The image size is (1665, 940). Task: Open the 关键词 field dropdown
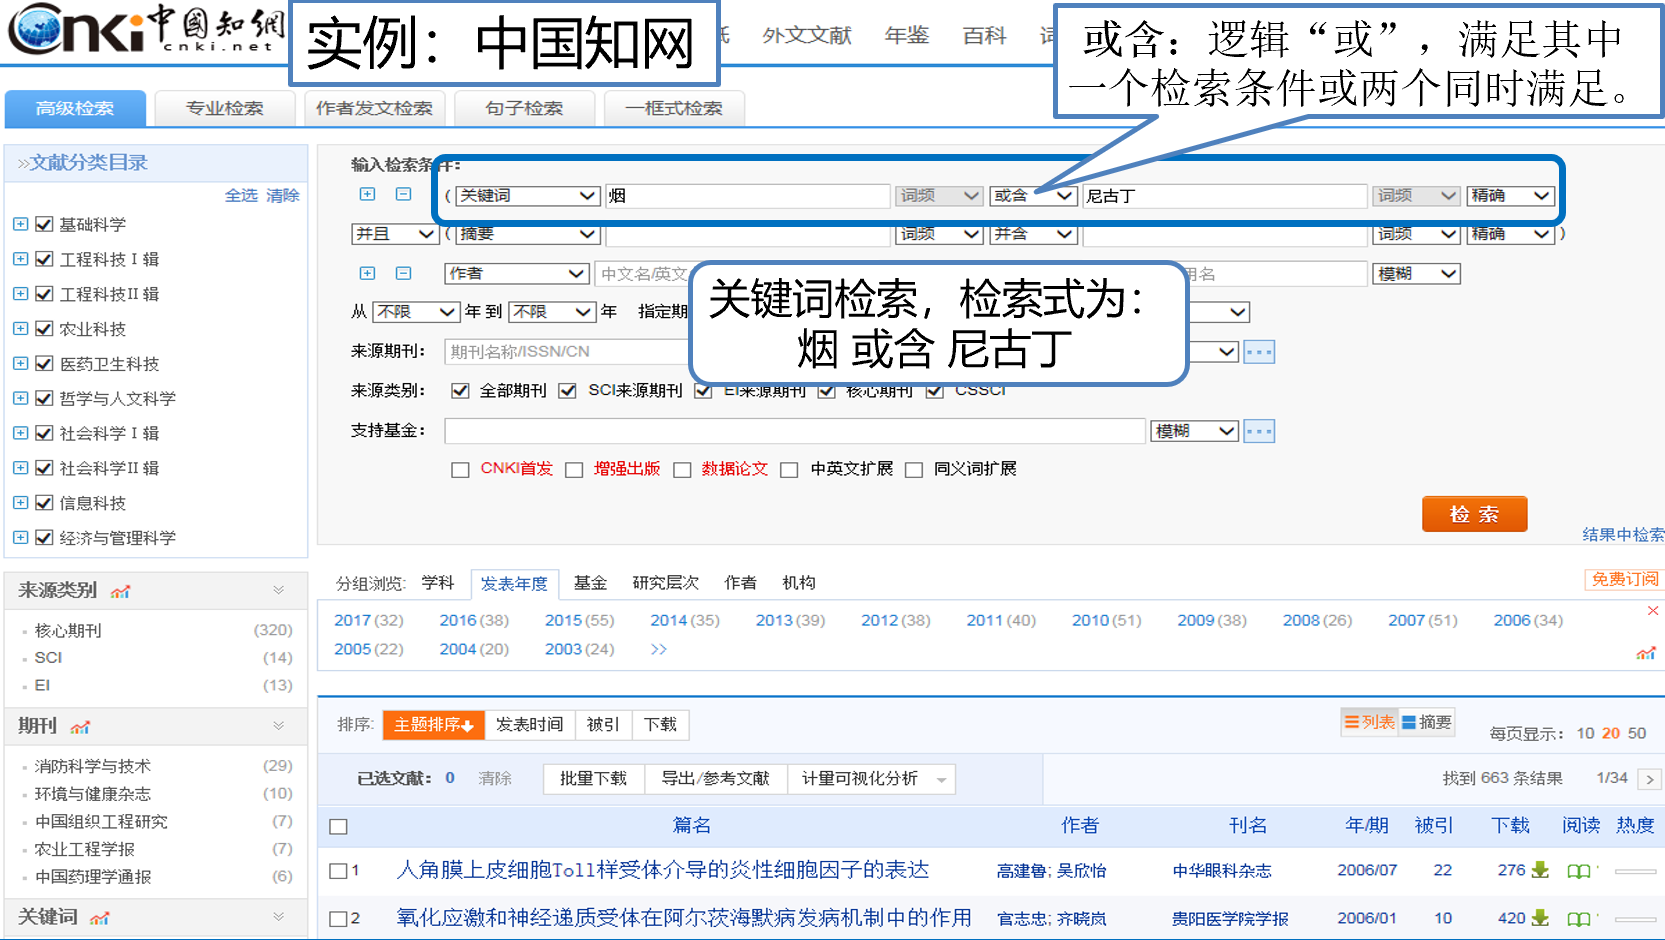click(528, 196)
